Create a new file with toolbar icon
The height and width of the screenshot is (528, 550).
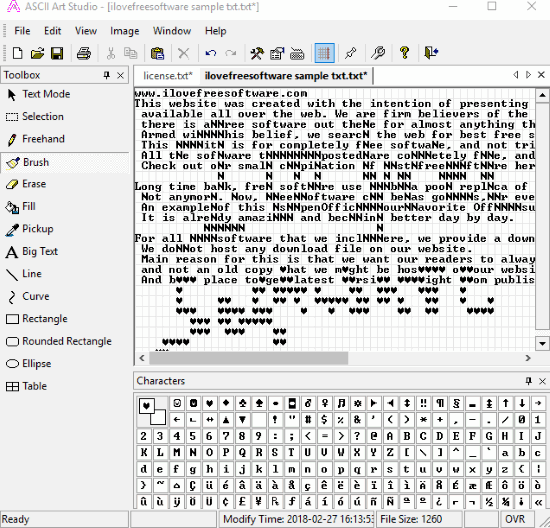(x=18, y=53)
